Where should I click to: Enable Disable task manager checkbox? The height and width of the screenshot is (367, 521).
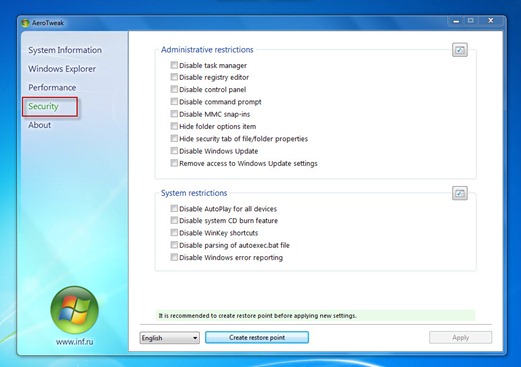174,65
